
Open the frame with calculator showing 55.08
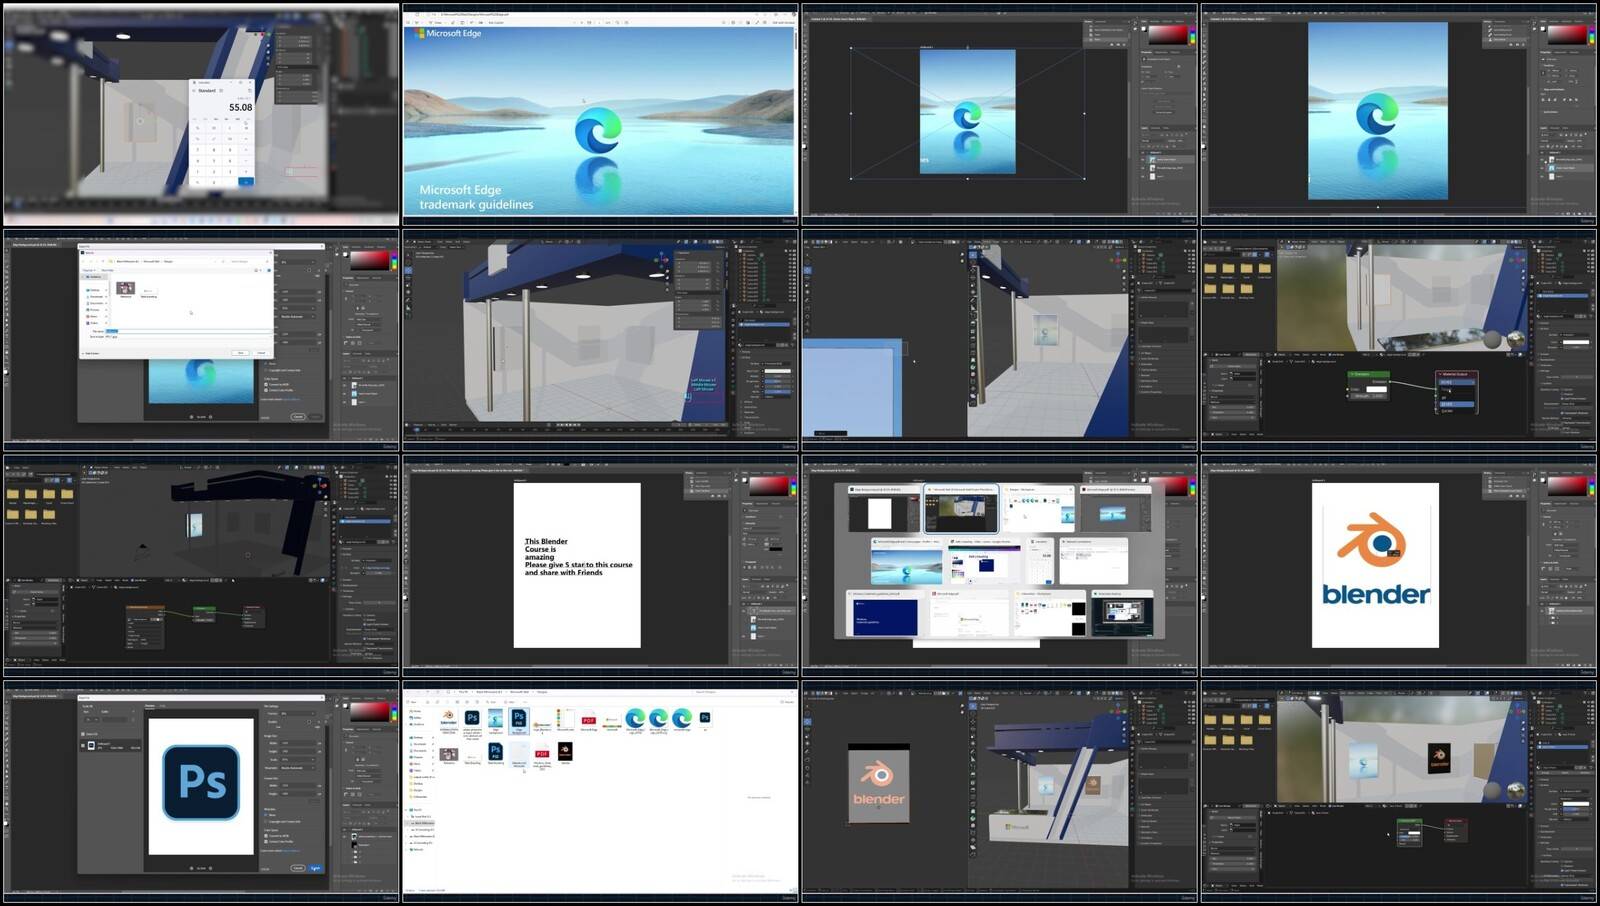201,114
